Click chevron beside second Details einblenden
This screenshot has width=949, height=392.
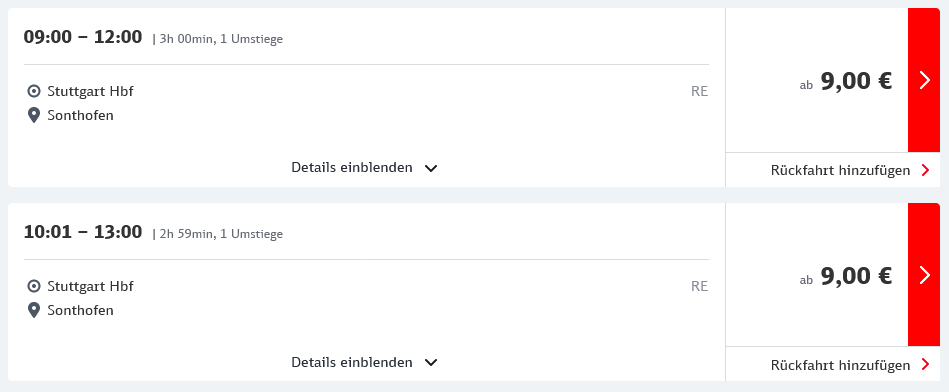click(430, 363)
